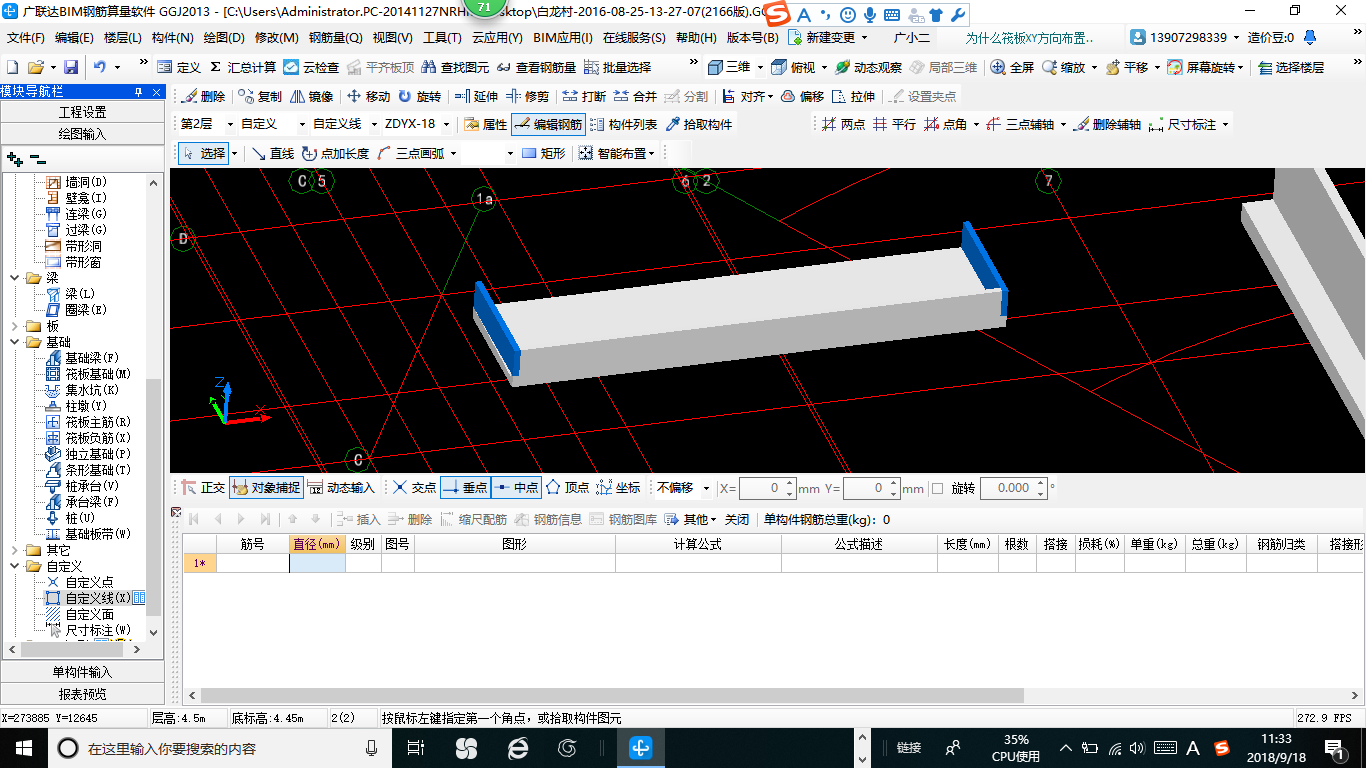Select the 镜像 mirror tool

pyautogui.click(x=311, y=97)
